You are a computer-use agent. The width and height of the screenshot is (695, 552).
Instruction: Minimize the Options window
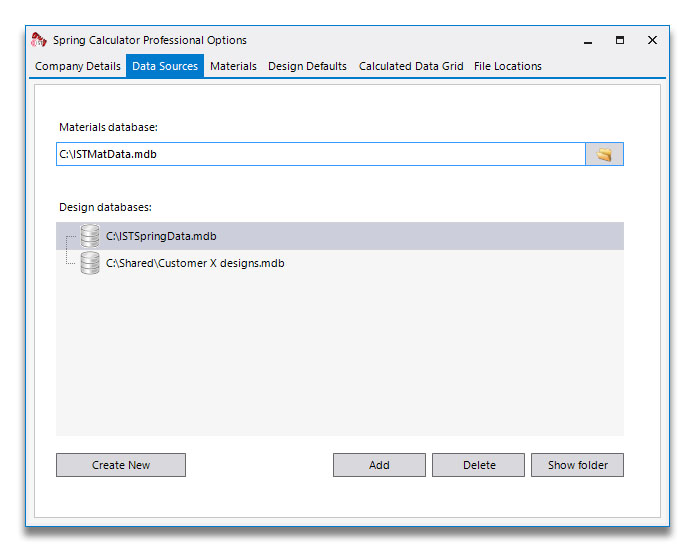click(588, 41)
